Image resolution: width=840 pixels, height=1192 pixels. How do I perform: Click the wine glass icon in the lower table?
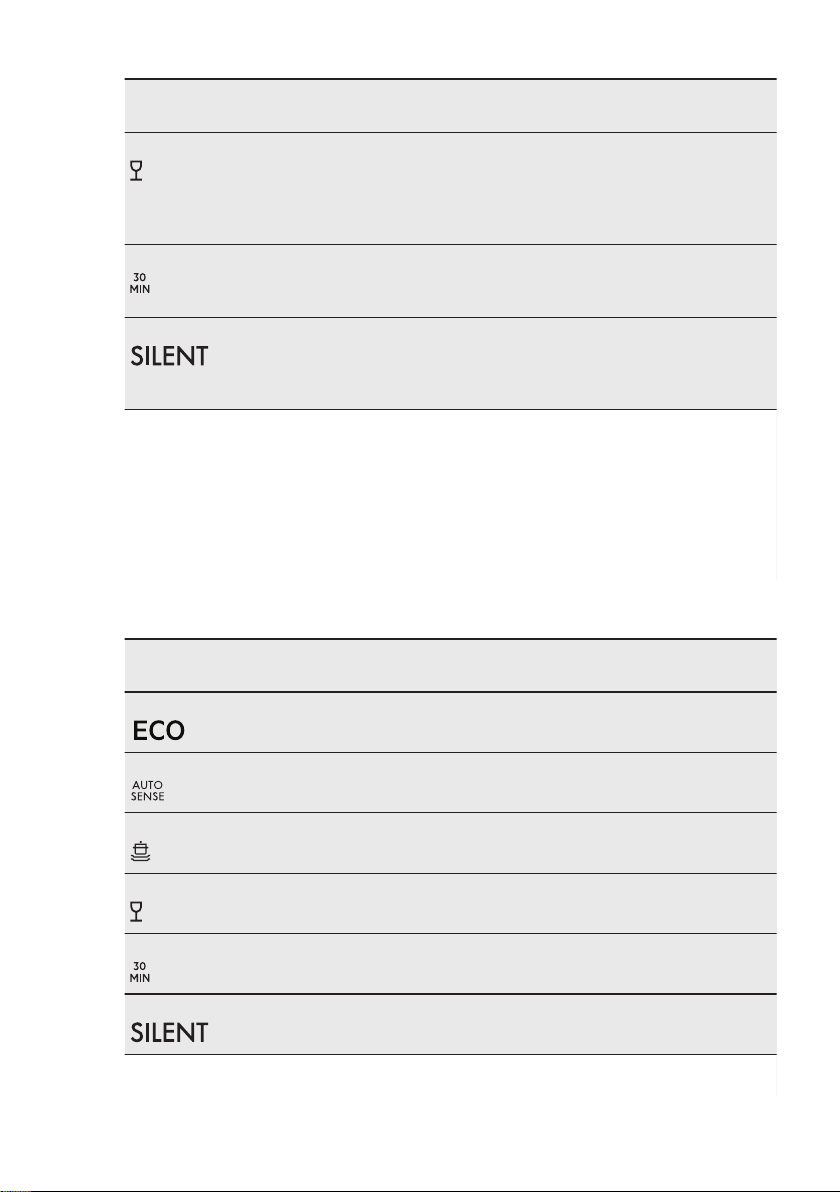click(x=136, y=911)
